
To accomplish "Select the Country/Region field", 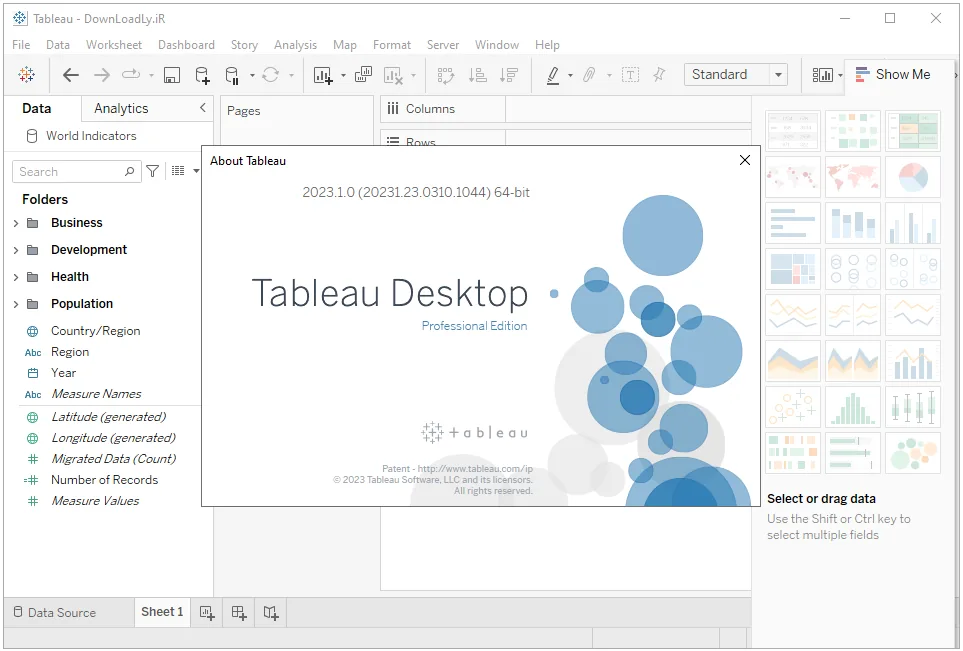I will click(x=95, y=331).
